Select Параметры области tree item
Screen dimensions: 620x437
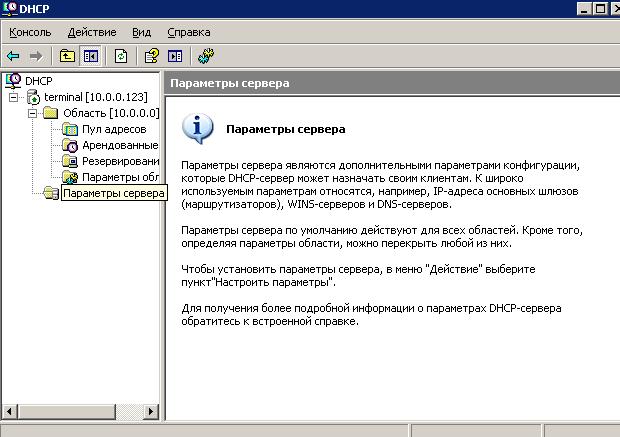pyautogui.click(x=119, y=177)
